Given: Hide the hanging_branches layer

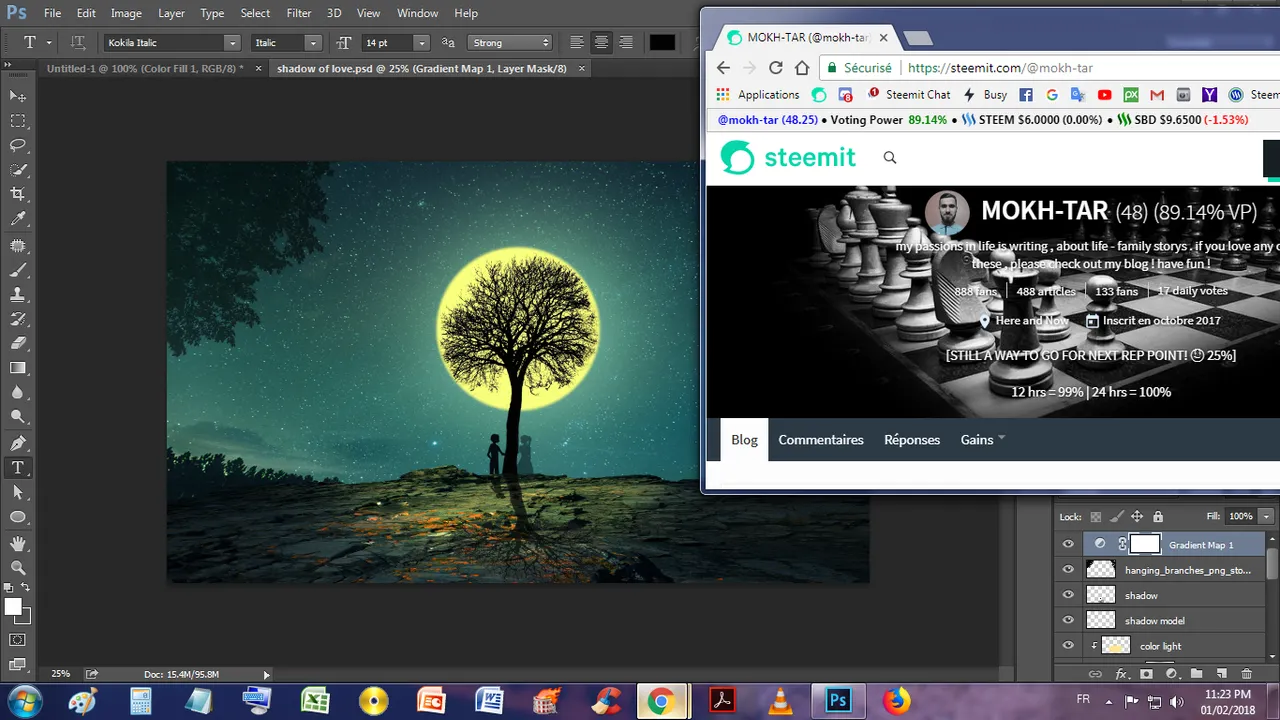Looking at the screenshot, I should (x=1068, y=570).
